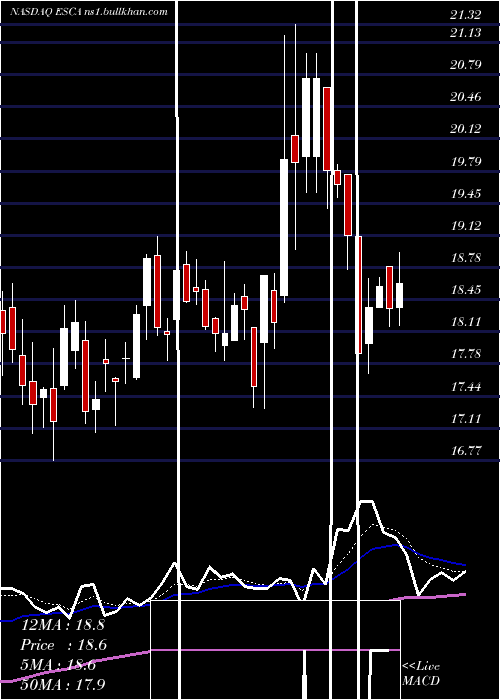Click the 18.78 price axis label
Image resolution: width=500 pixels, height=700 pixels.
(x=466, y=258)
